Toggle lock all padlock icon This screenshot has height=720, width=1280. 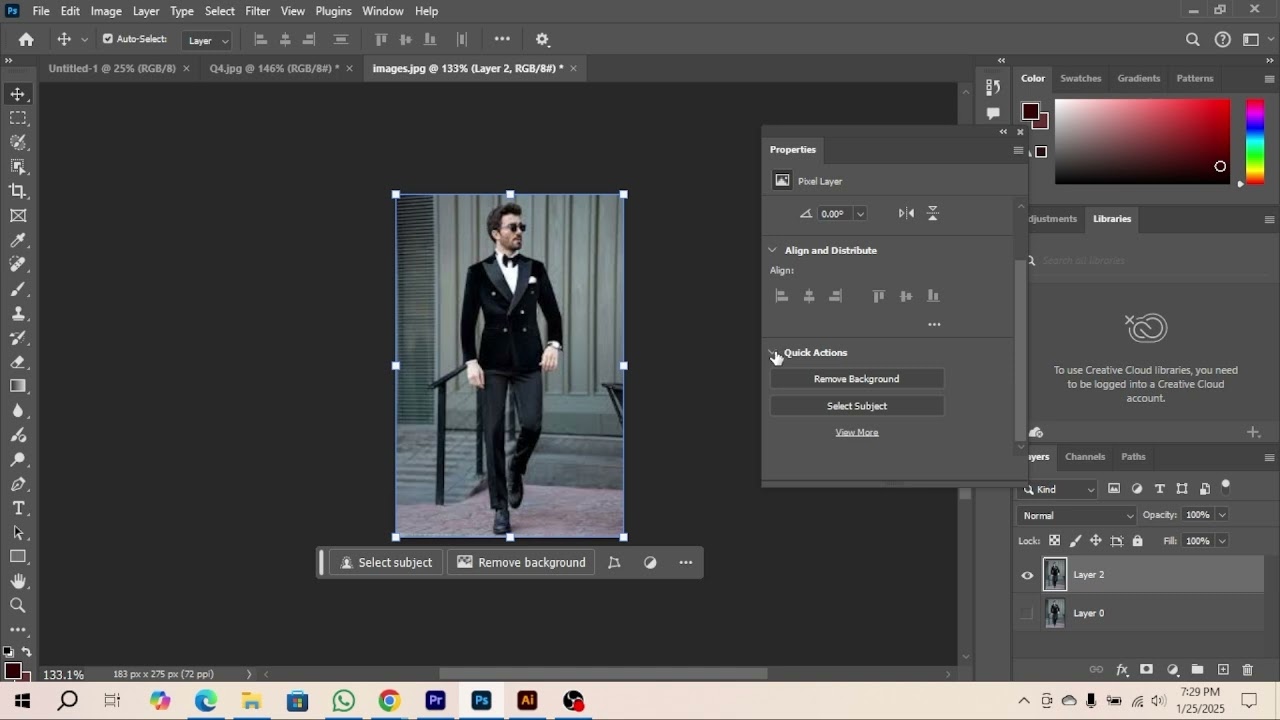pos(1137,541)
